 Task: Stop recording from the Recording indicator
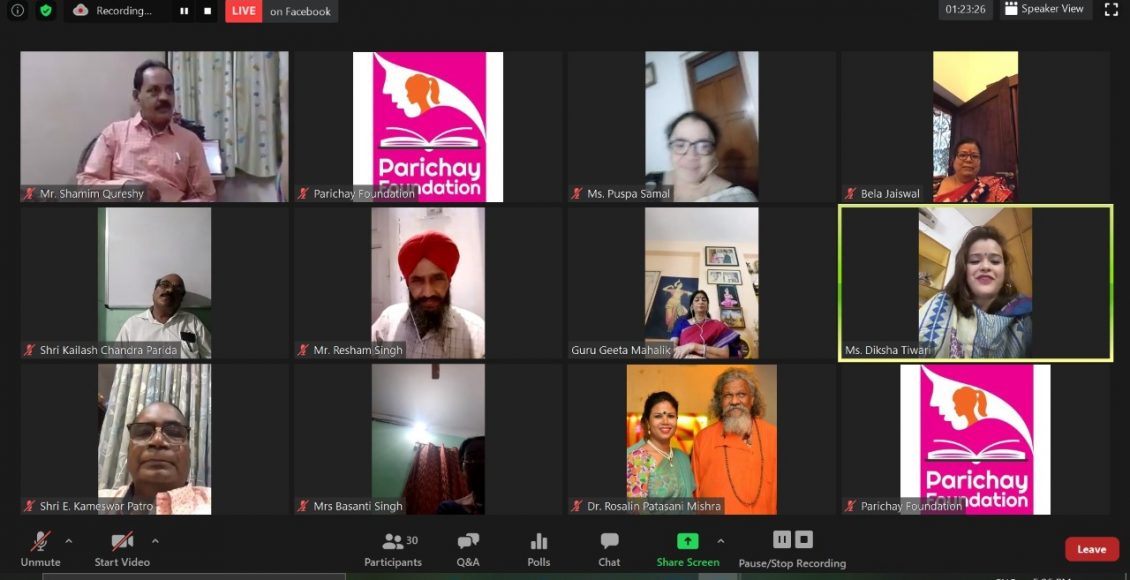(208, 11)
